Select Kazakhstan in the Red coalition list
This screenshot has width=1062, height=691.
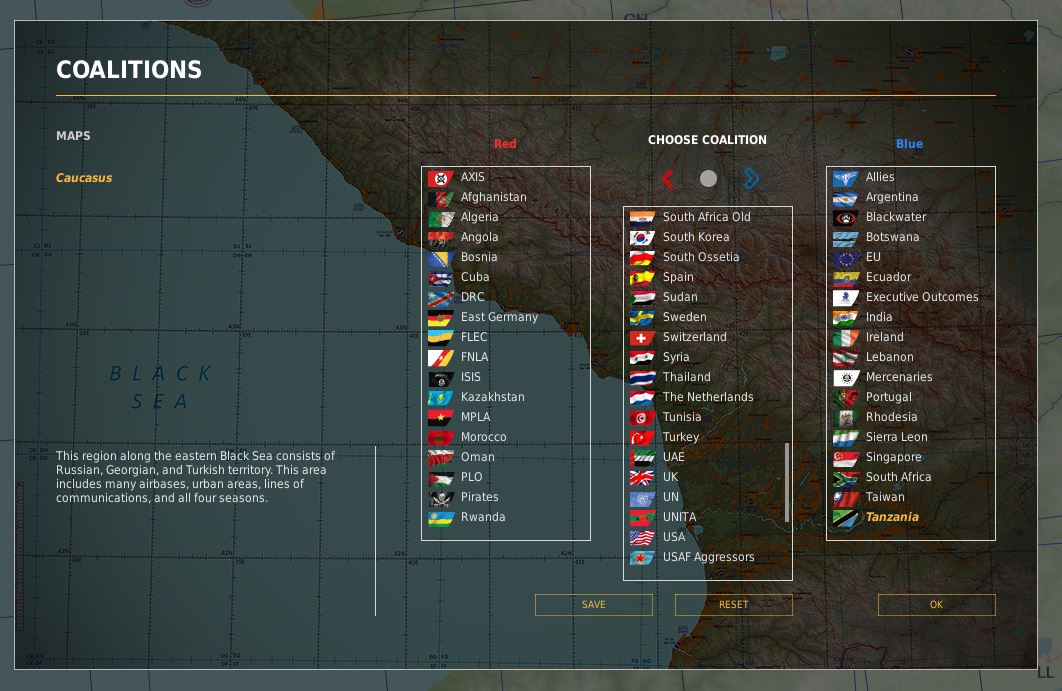pos(492,397)
